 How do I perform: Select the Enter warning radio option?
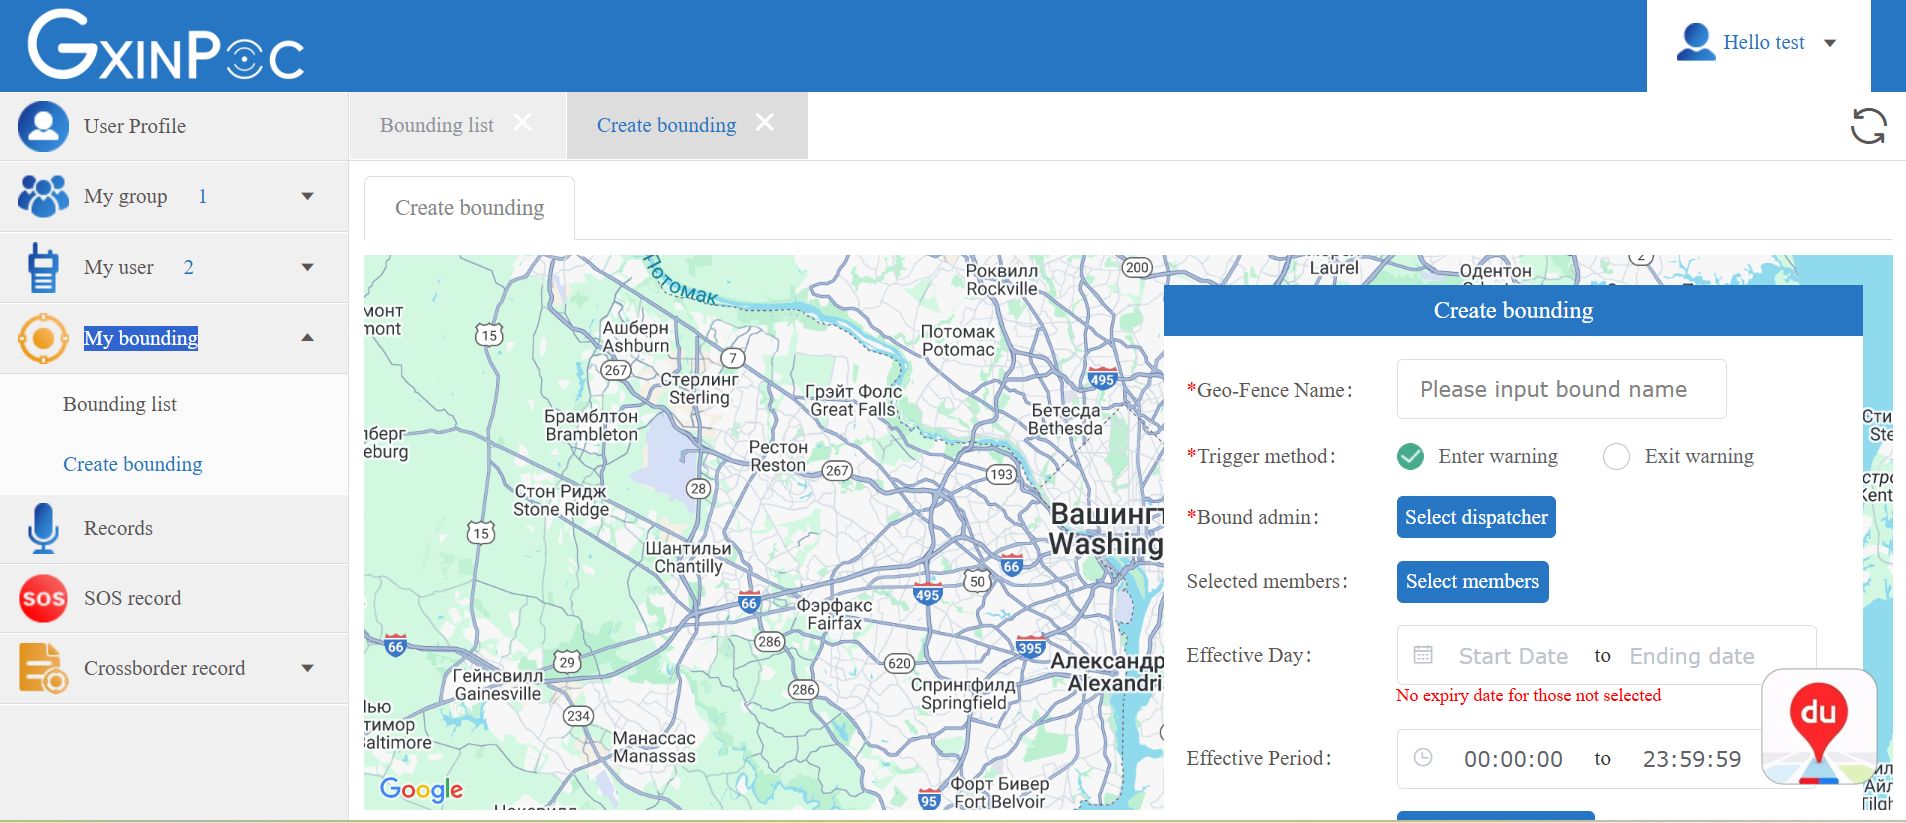pos(1410,456)
